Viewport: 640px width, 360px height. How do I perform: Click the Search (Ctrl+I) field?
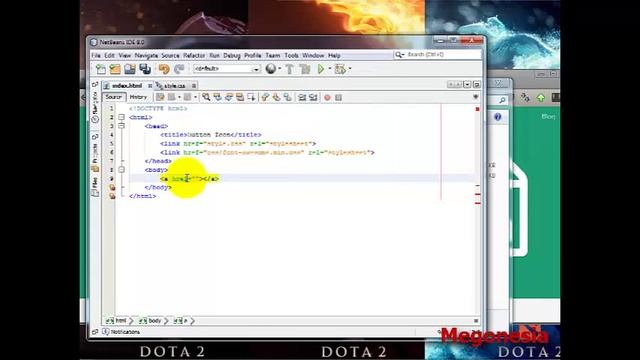click(438, 55)
